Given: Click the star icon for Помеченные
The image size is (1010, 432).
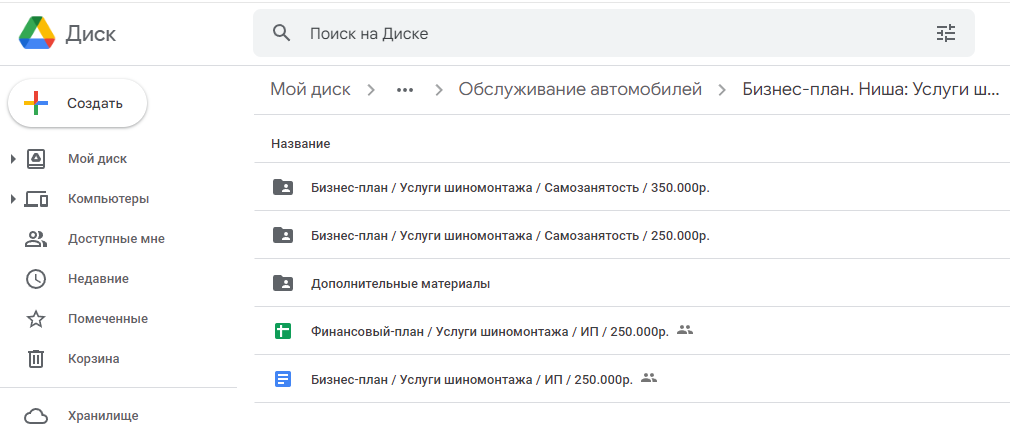Looking at the screenshot, I should click(36, 319).
